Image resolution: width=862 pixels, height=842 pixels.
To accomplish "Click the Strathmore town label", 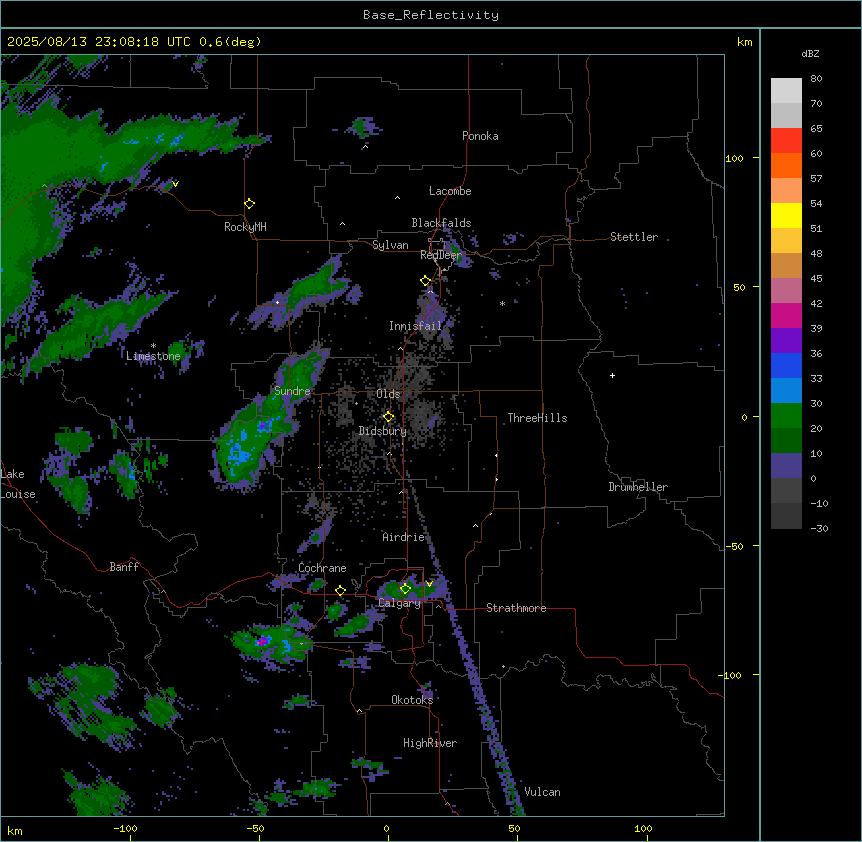I will click(x=516, y=608).
